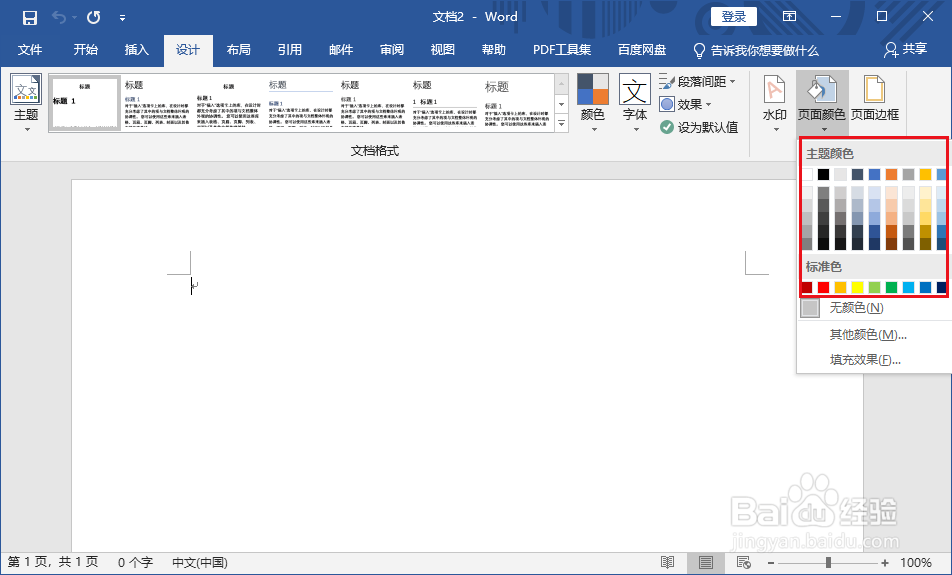Switch to the 帮助 tab
The image size is (952, 575).
tap(494, 50)
